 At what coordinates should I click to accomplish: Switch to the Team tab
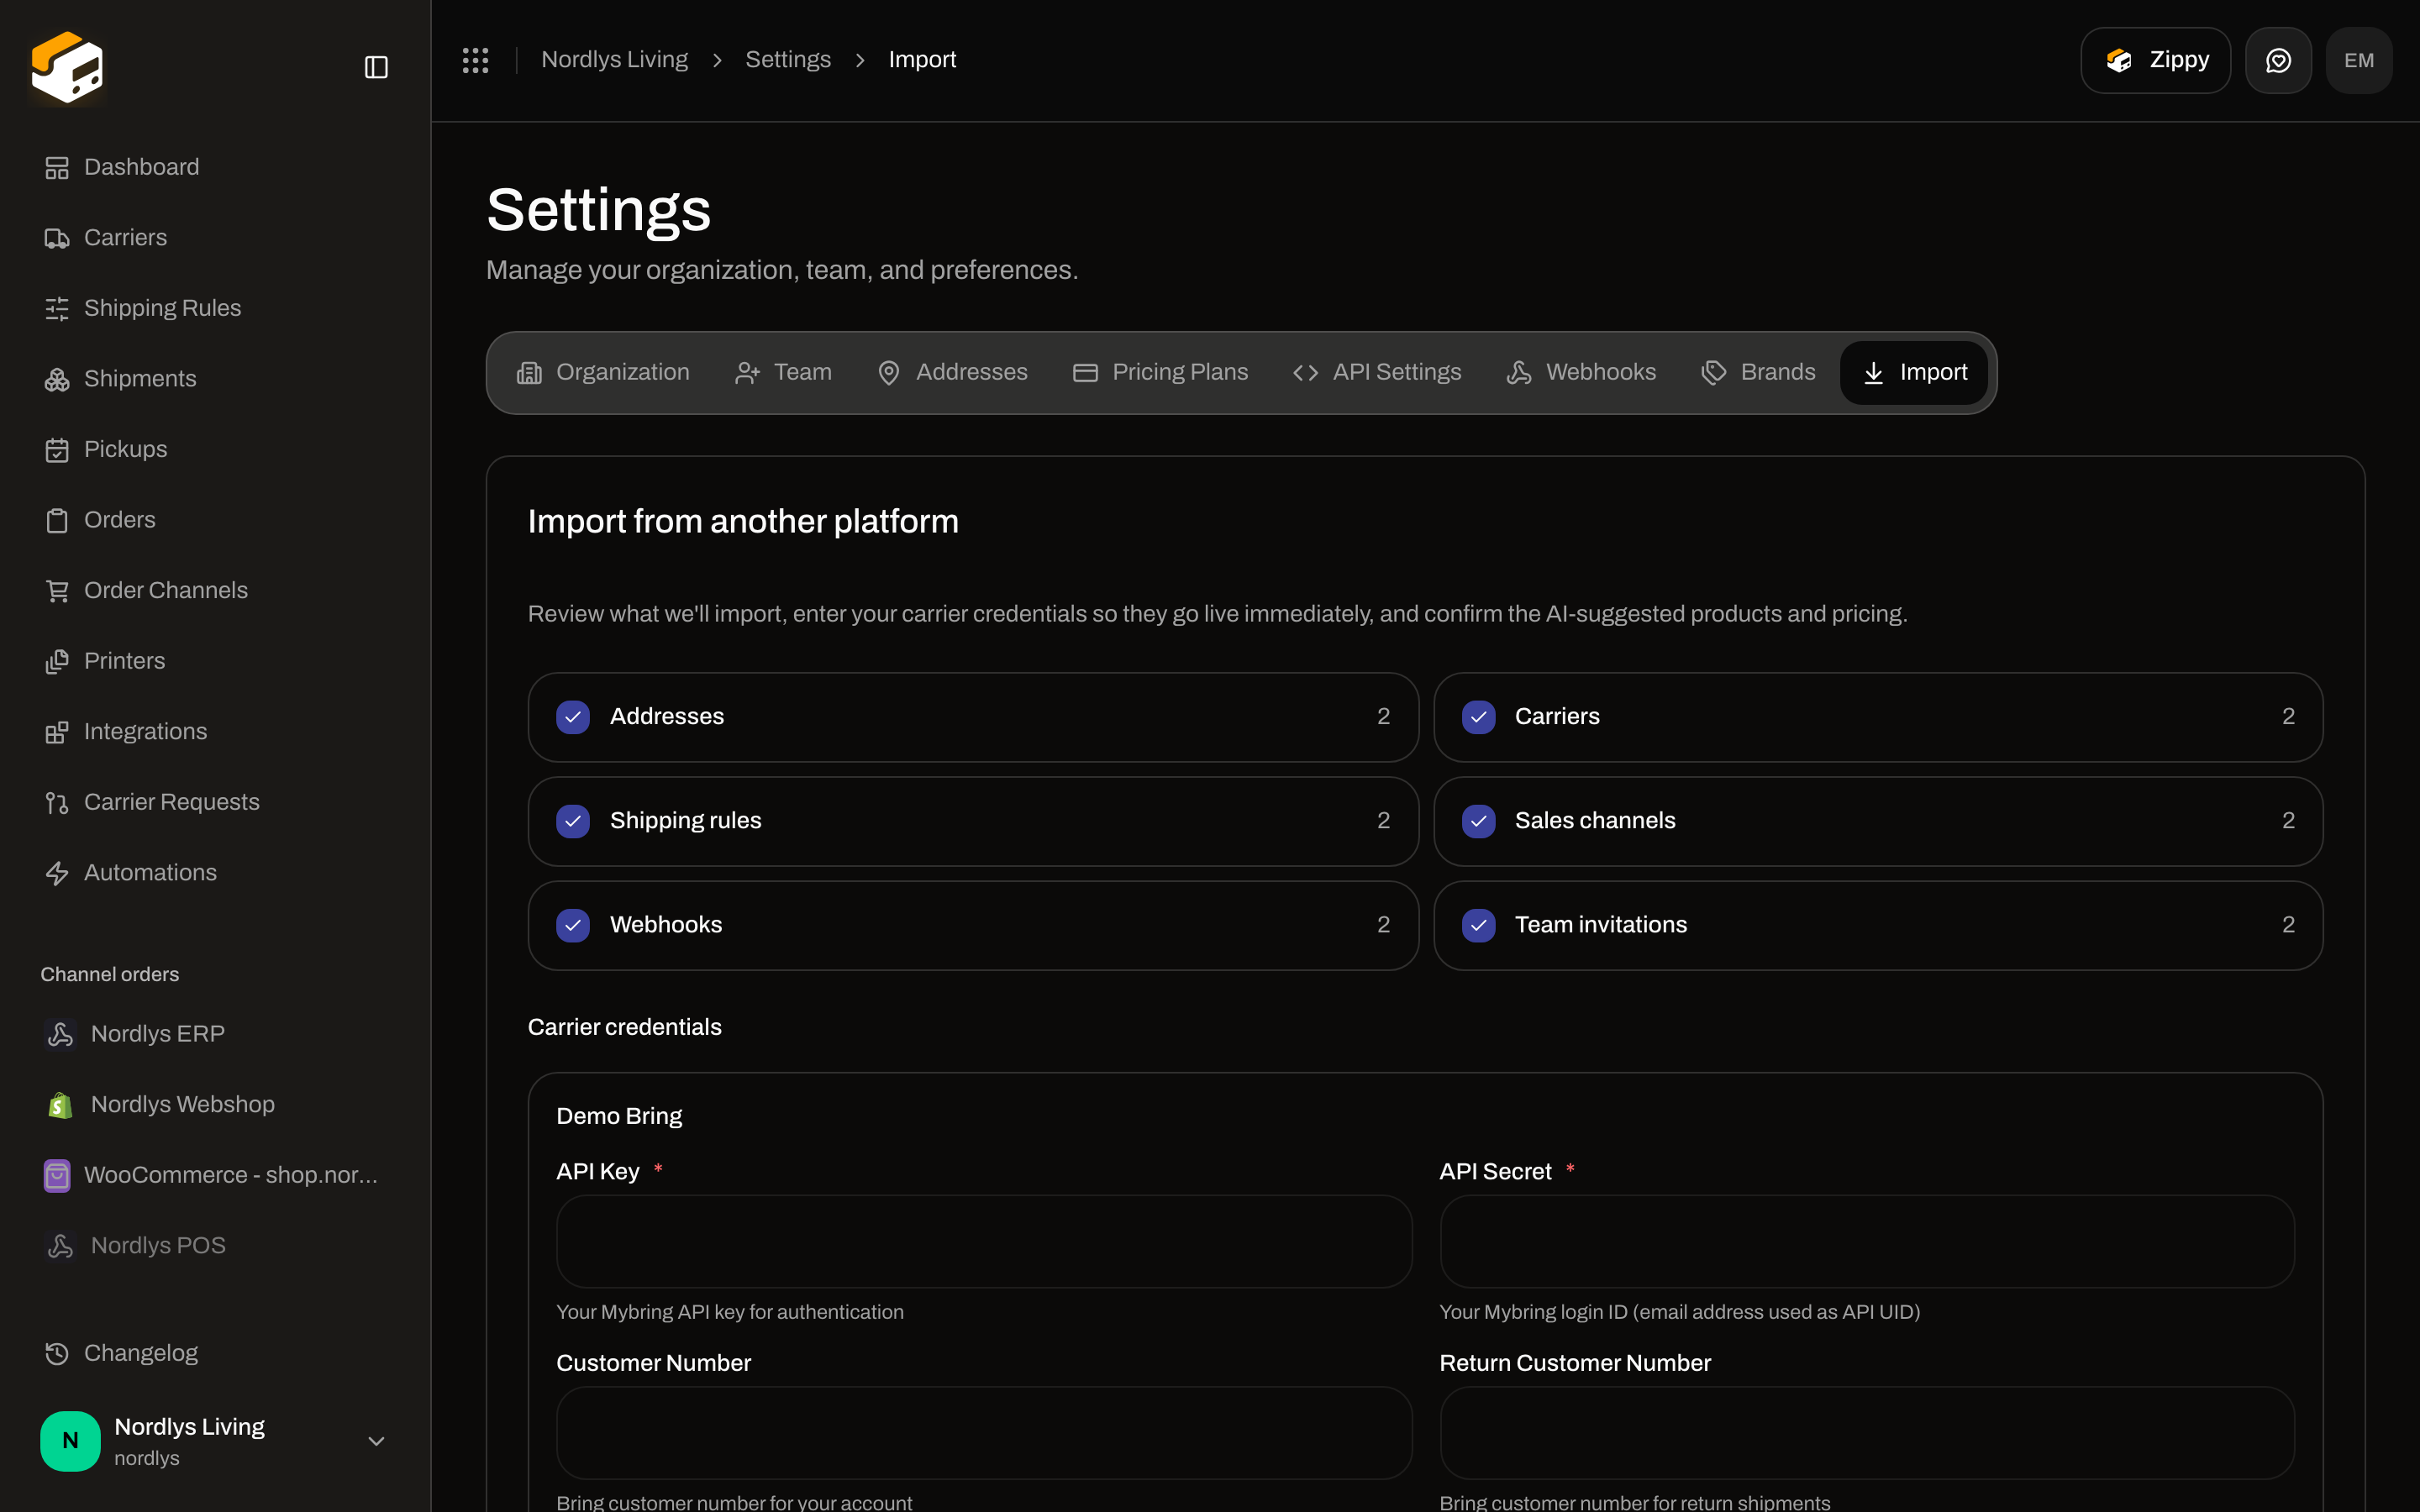[783, 372]
